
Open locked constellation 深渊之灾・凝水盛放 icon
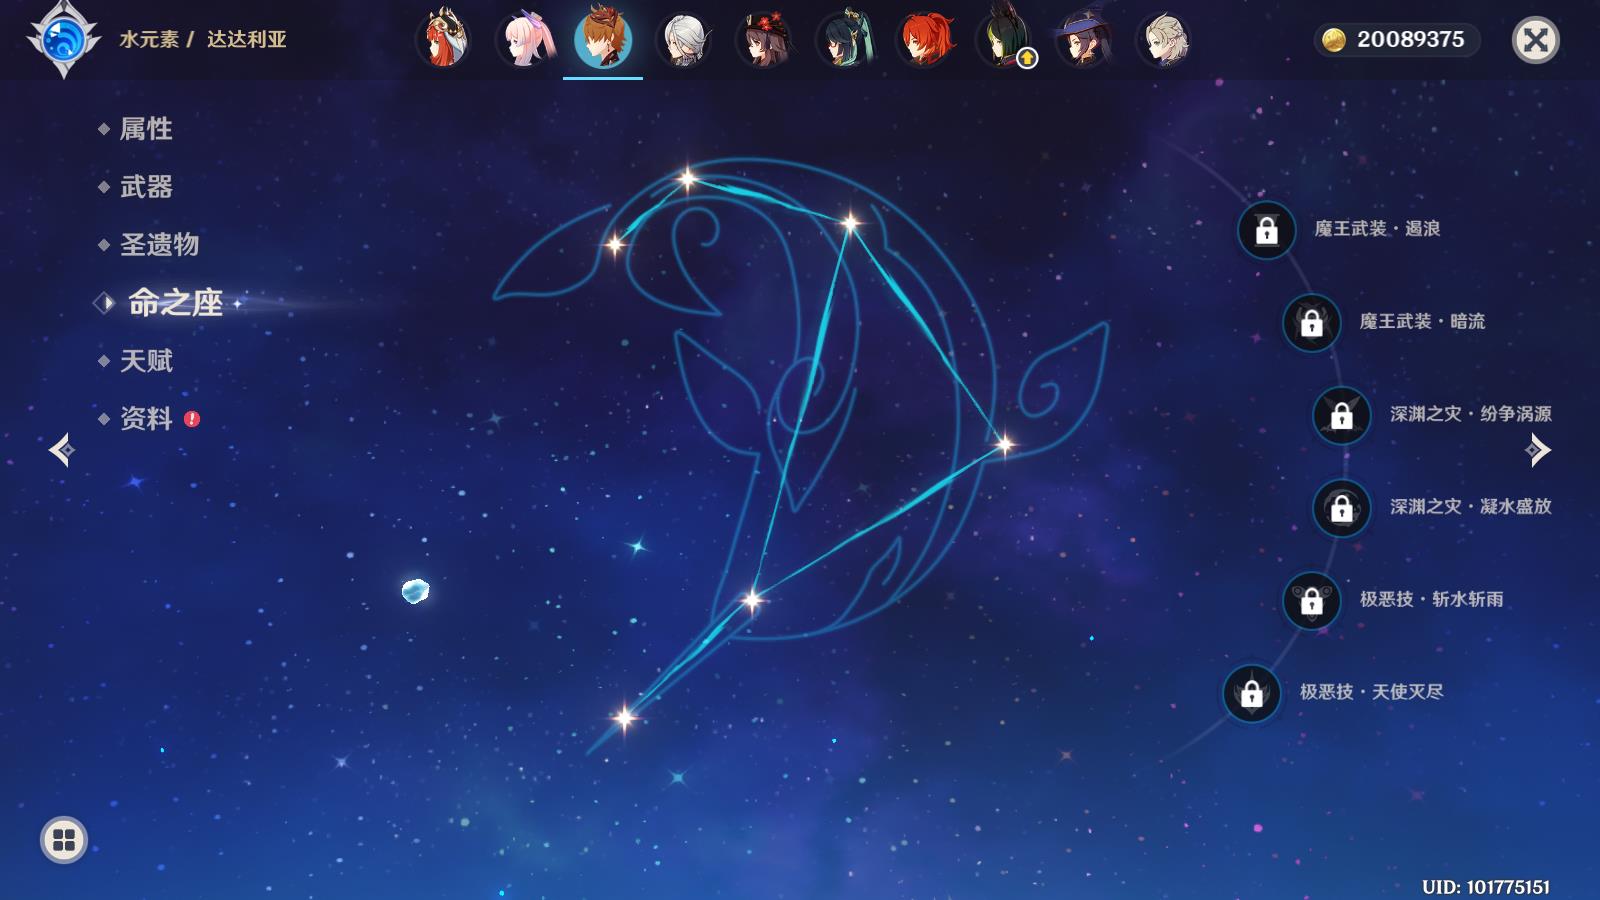coord(1342,508)
